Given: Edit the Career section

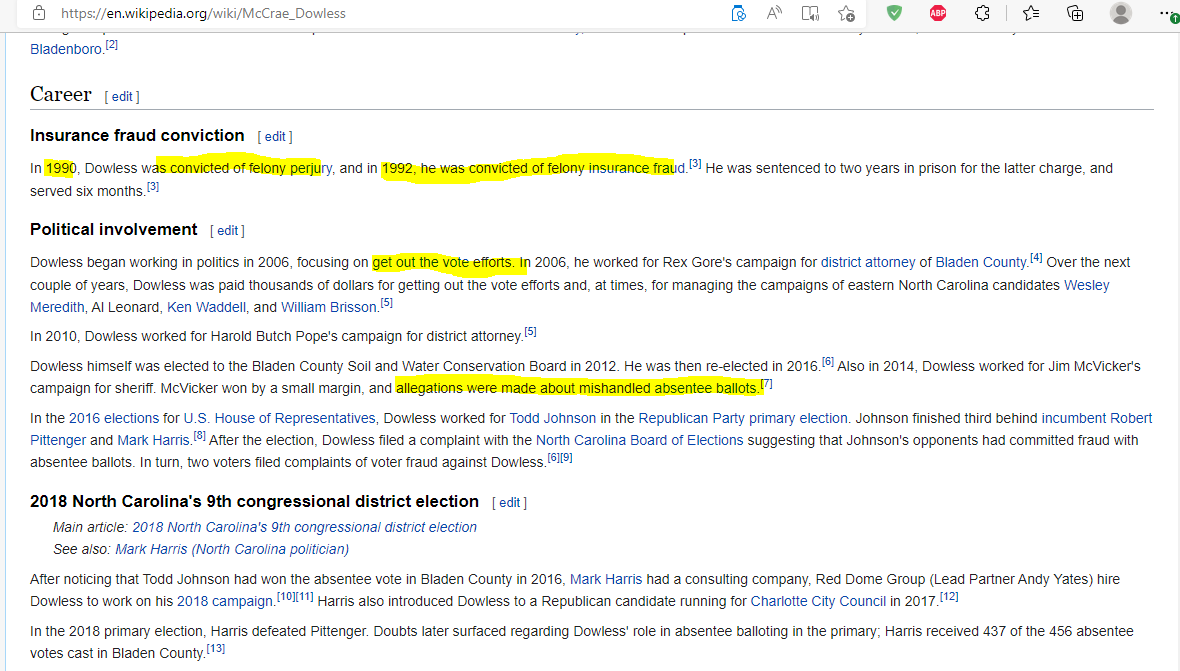Looking at the screenshot, I should click(x=122, y=96).
